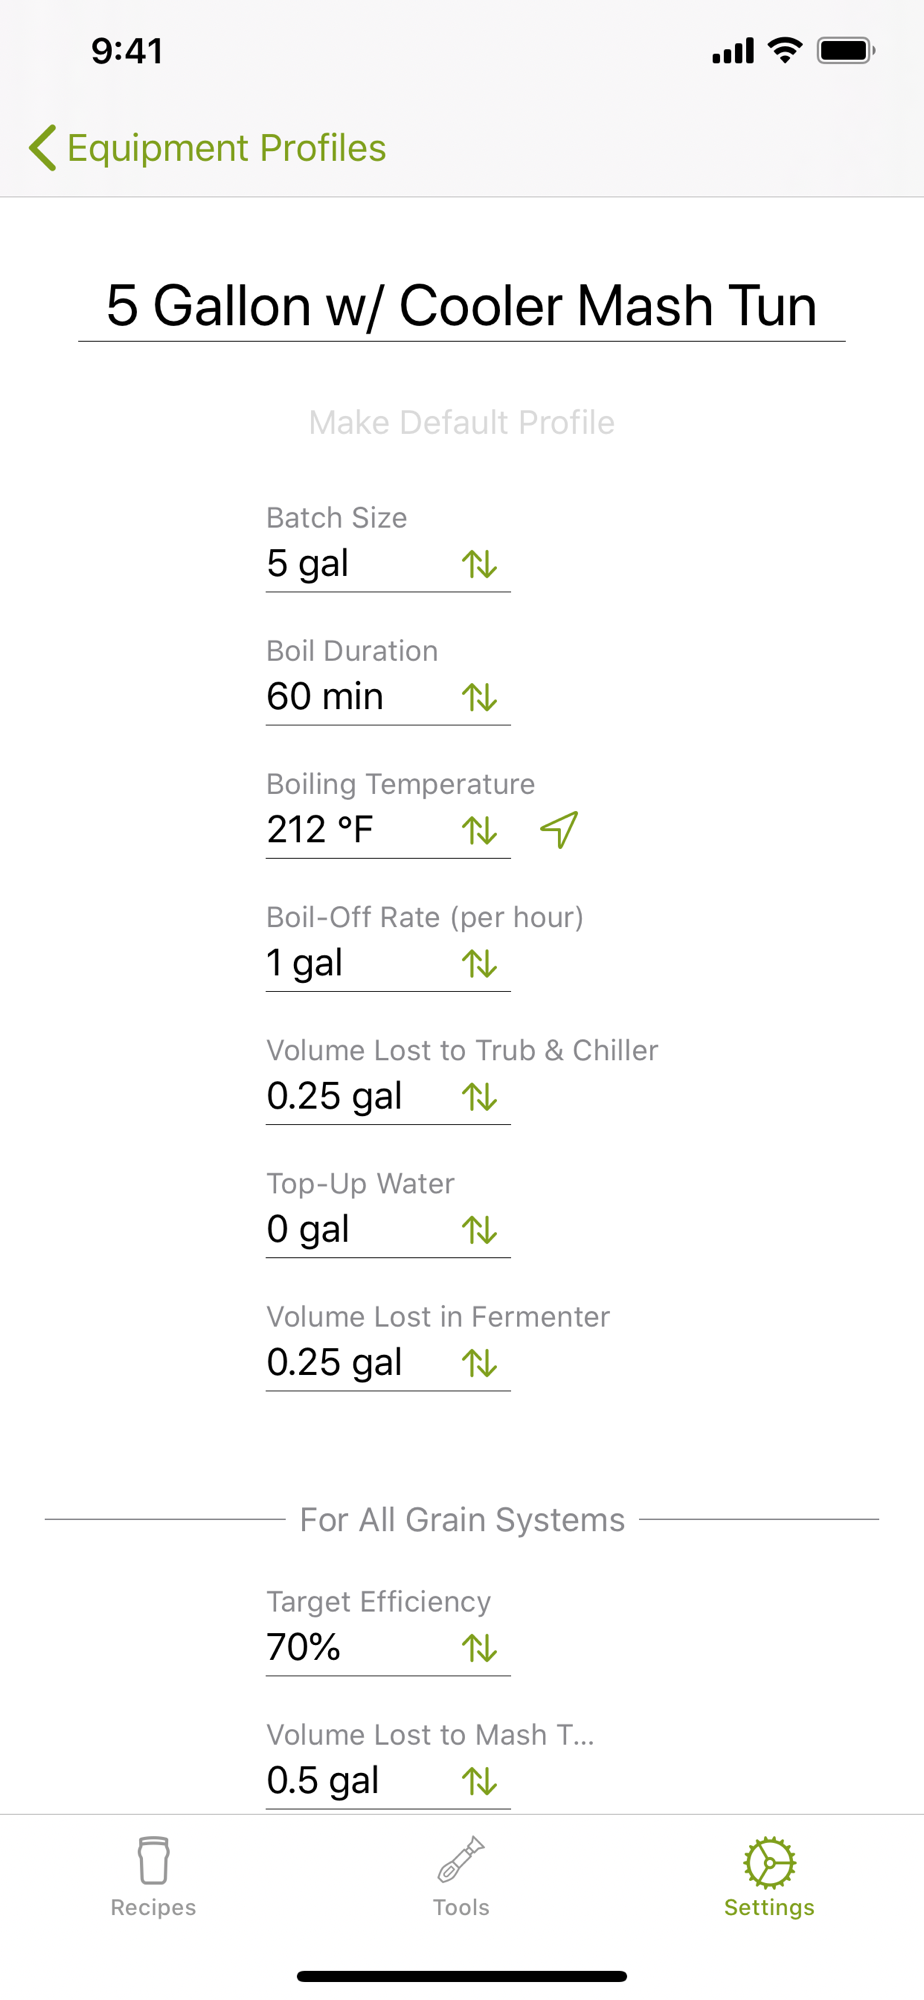Tap the Boiling Temperature unit swap arrows
The height and width of the screenshot is (2000, 924).
click(x=480, y=831)
